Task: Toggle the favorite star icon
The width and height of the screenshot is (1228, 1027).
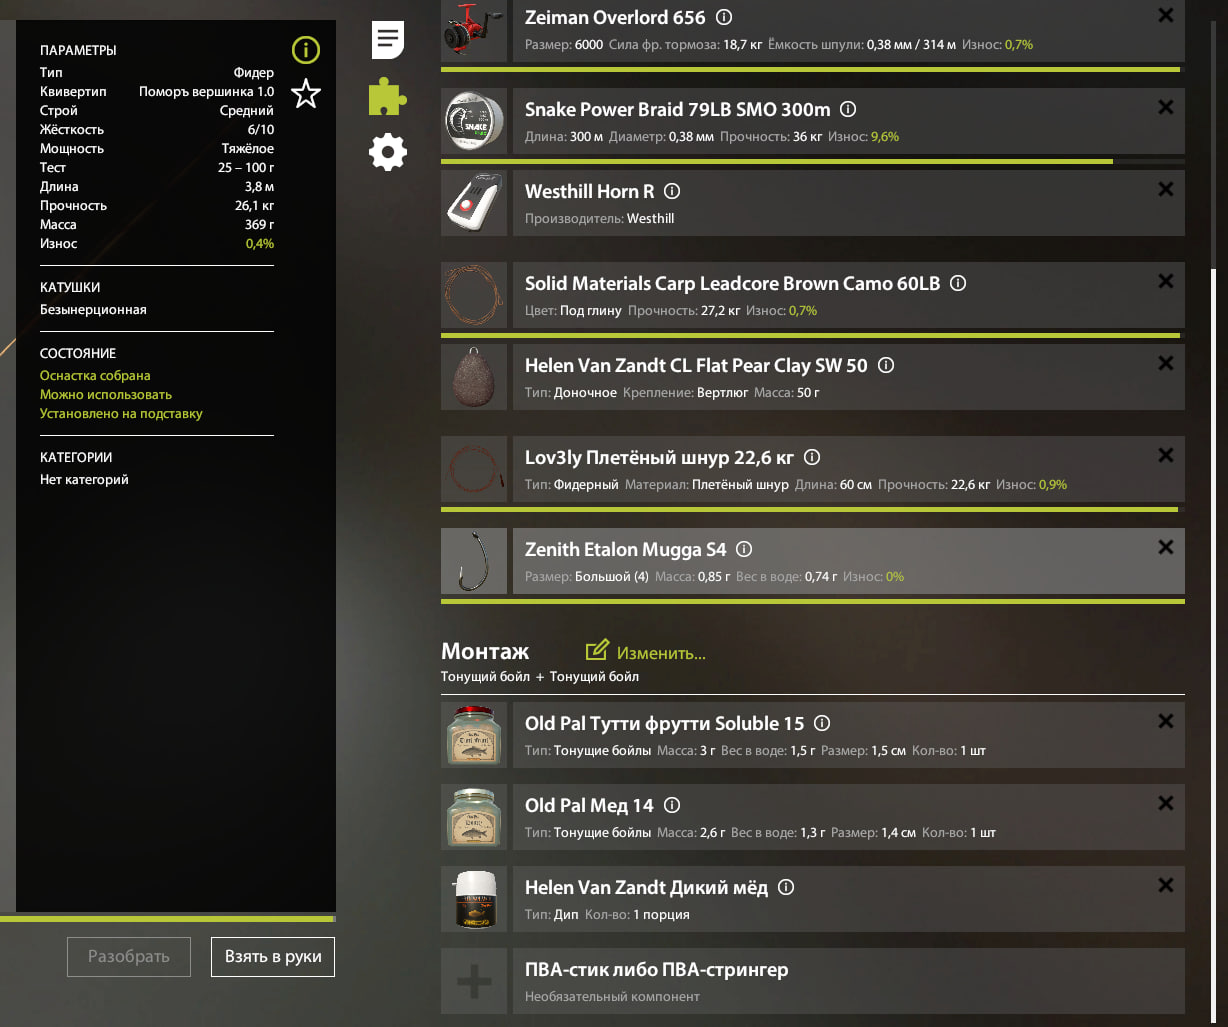Action: (x=306, y=95)
